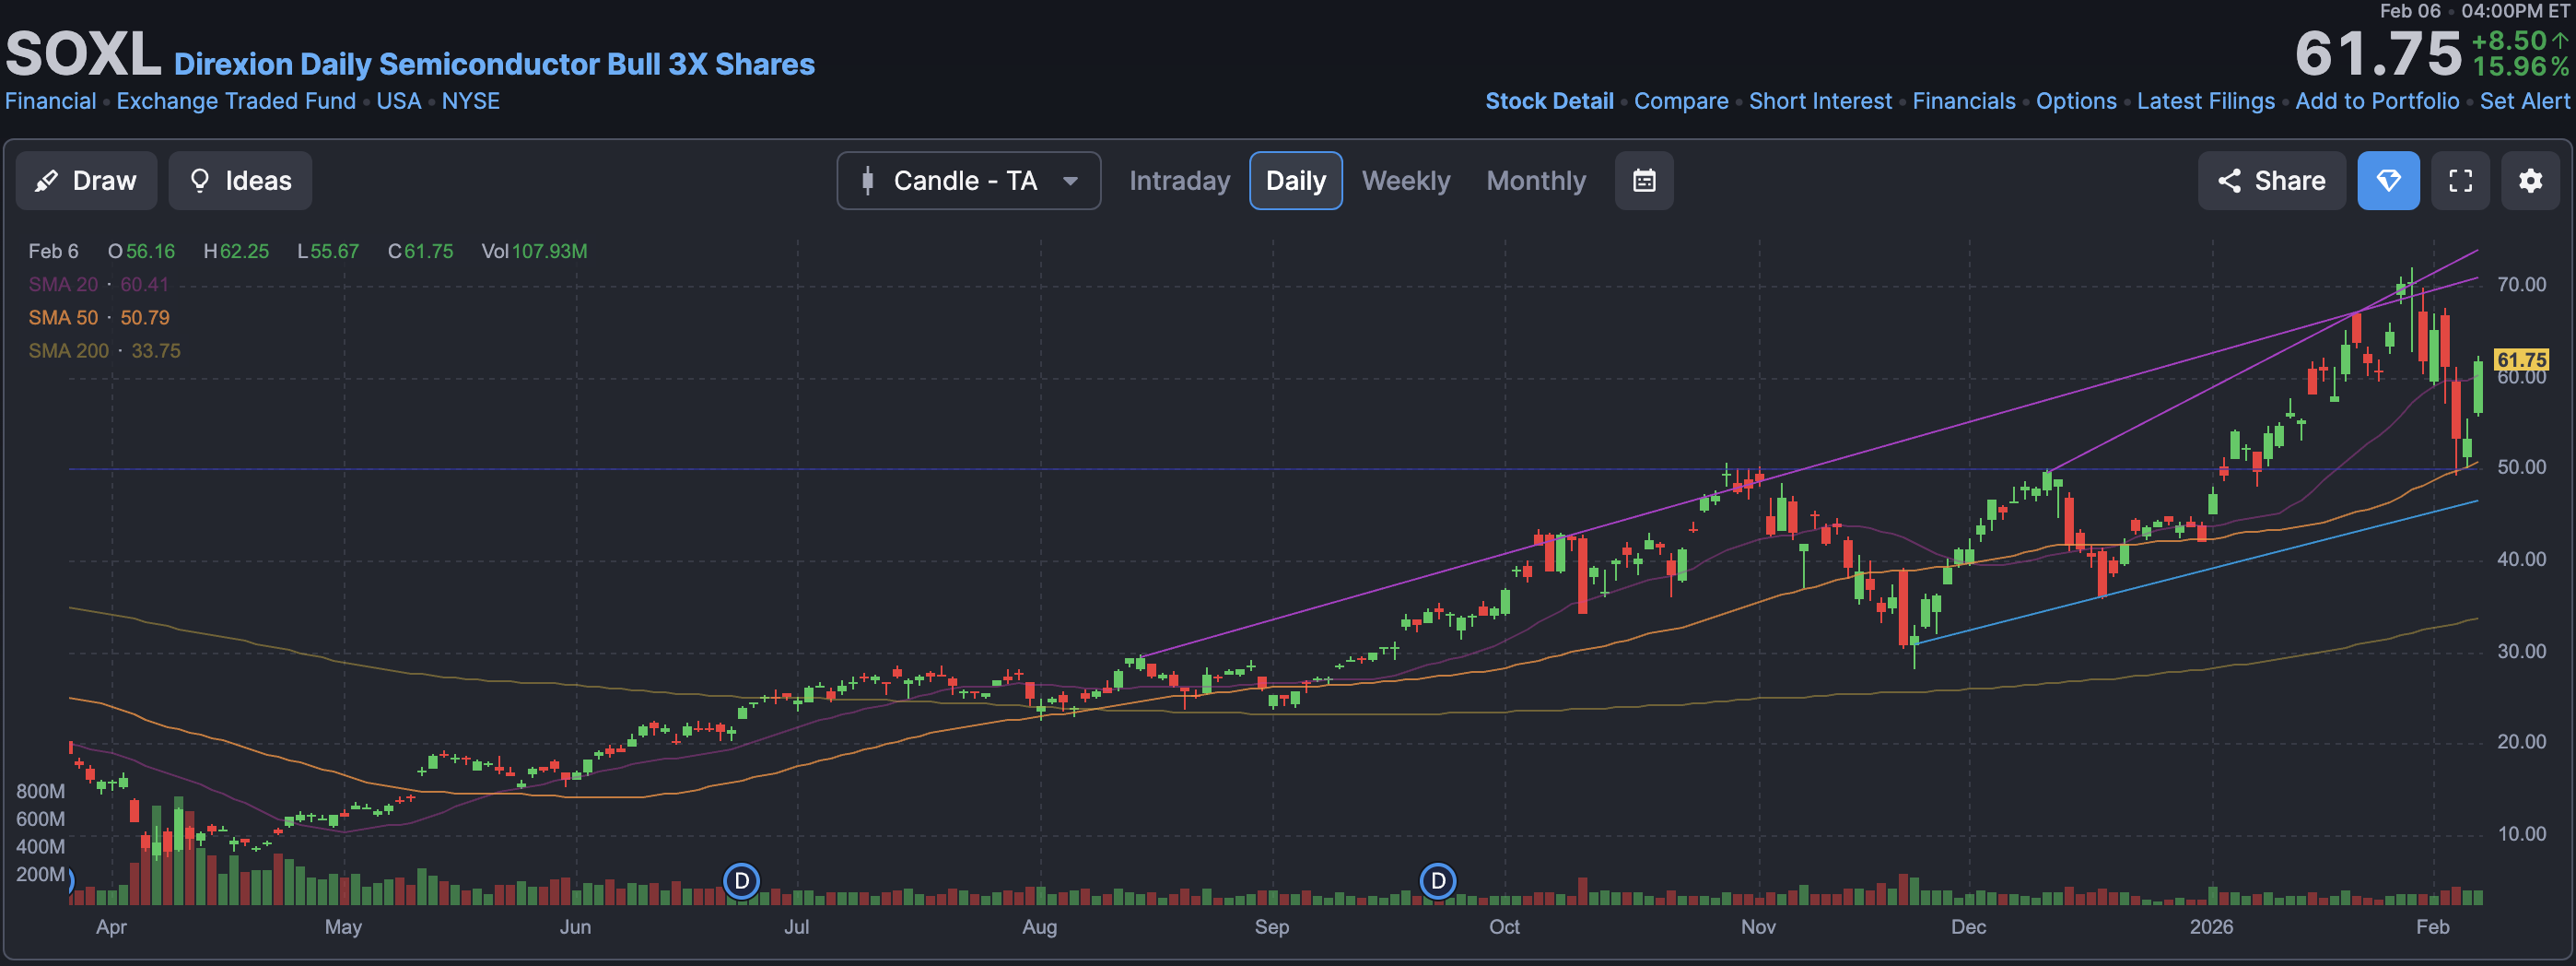Open the USA country link
The image size is (2576, 966).
click(x=399, y=101)
